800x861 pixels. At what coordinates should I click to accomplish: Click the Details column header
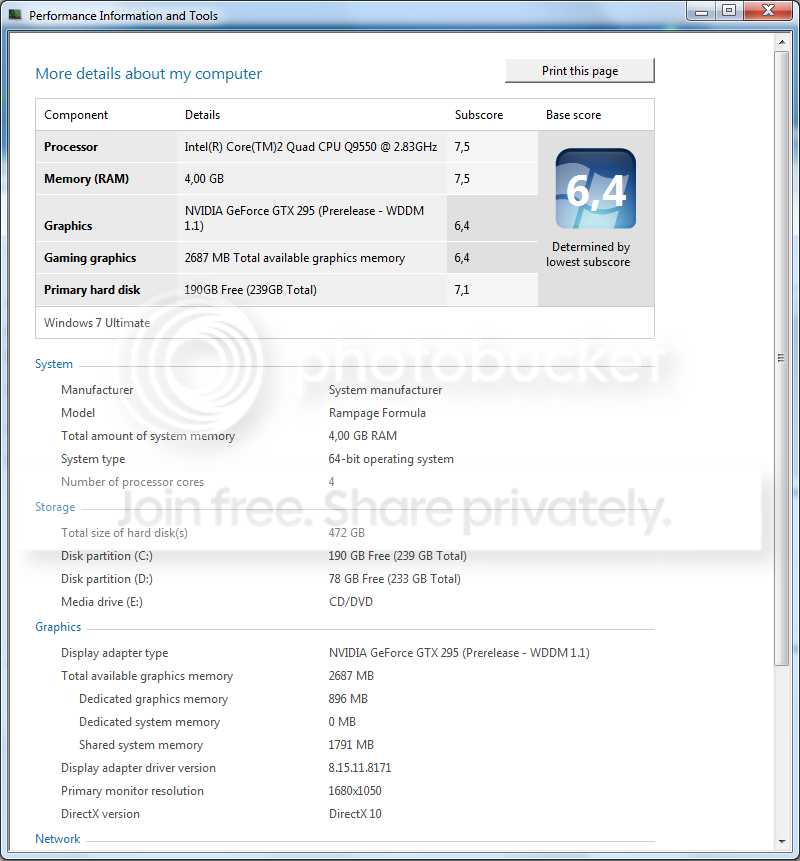coord(202,115)
